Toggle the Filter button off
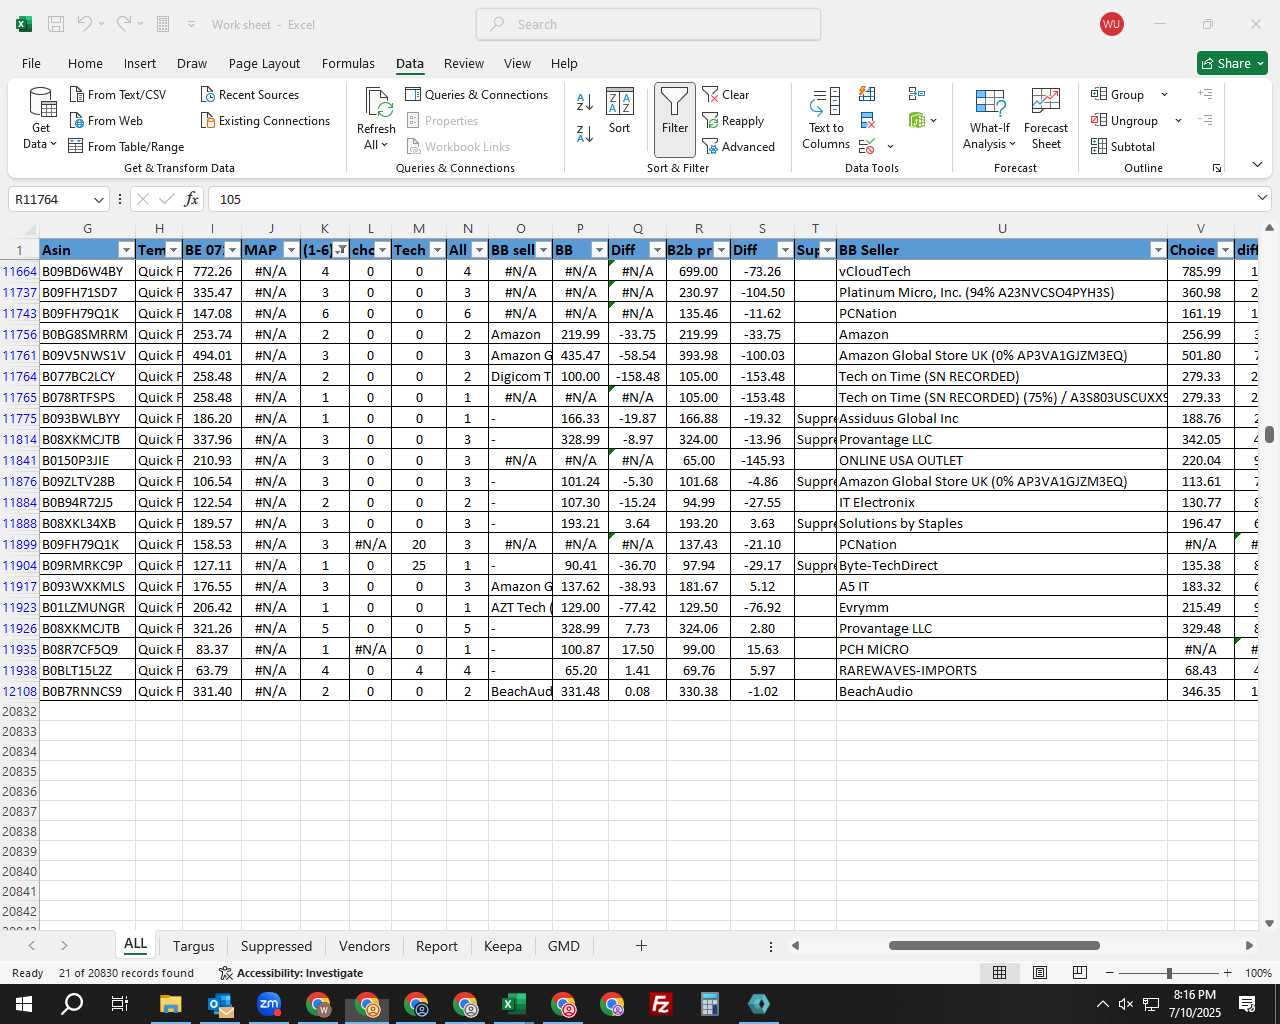This screenshot has height=1024, width=1280. coord(675,119)
